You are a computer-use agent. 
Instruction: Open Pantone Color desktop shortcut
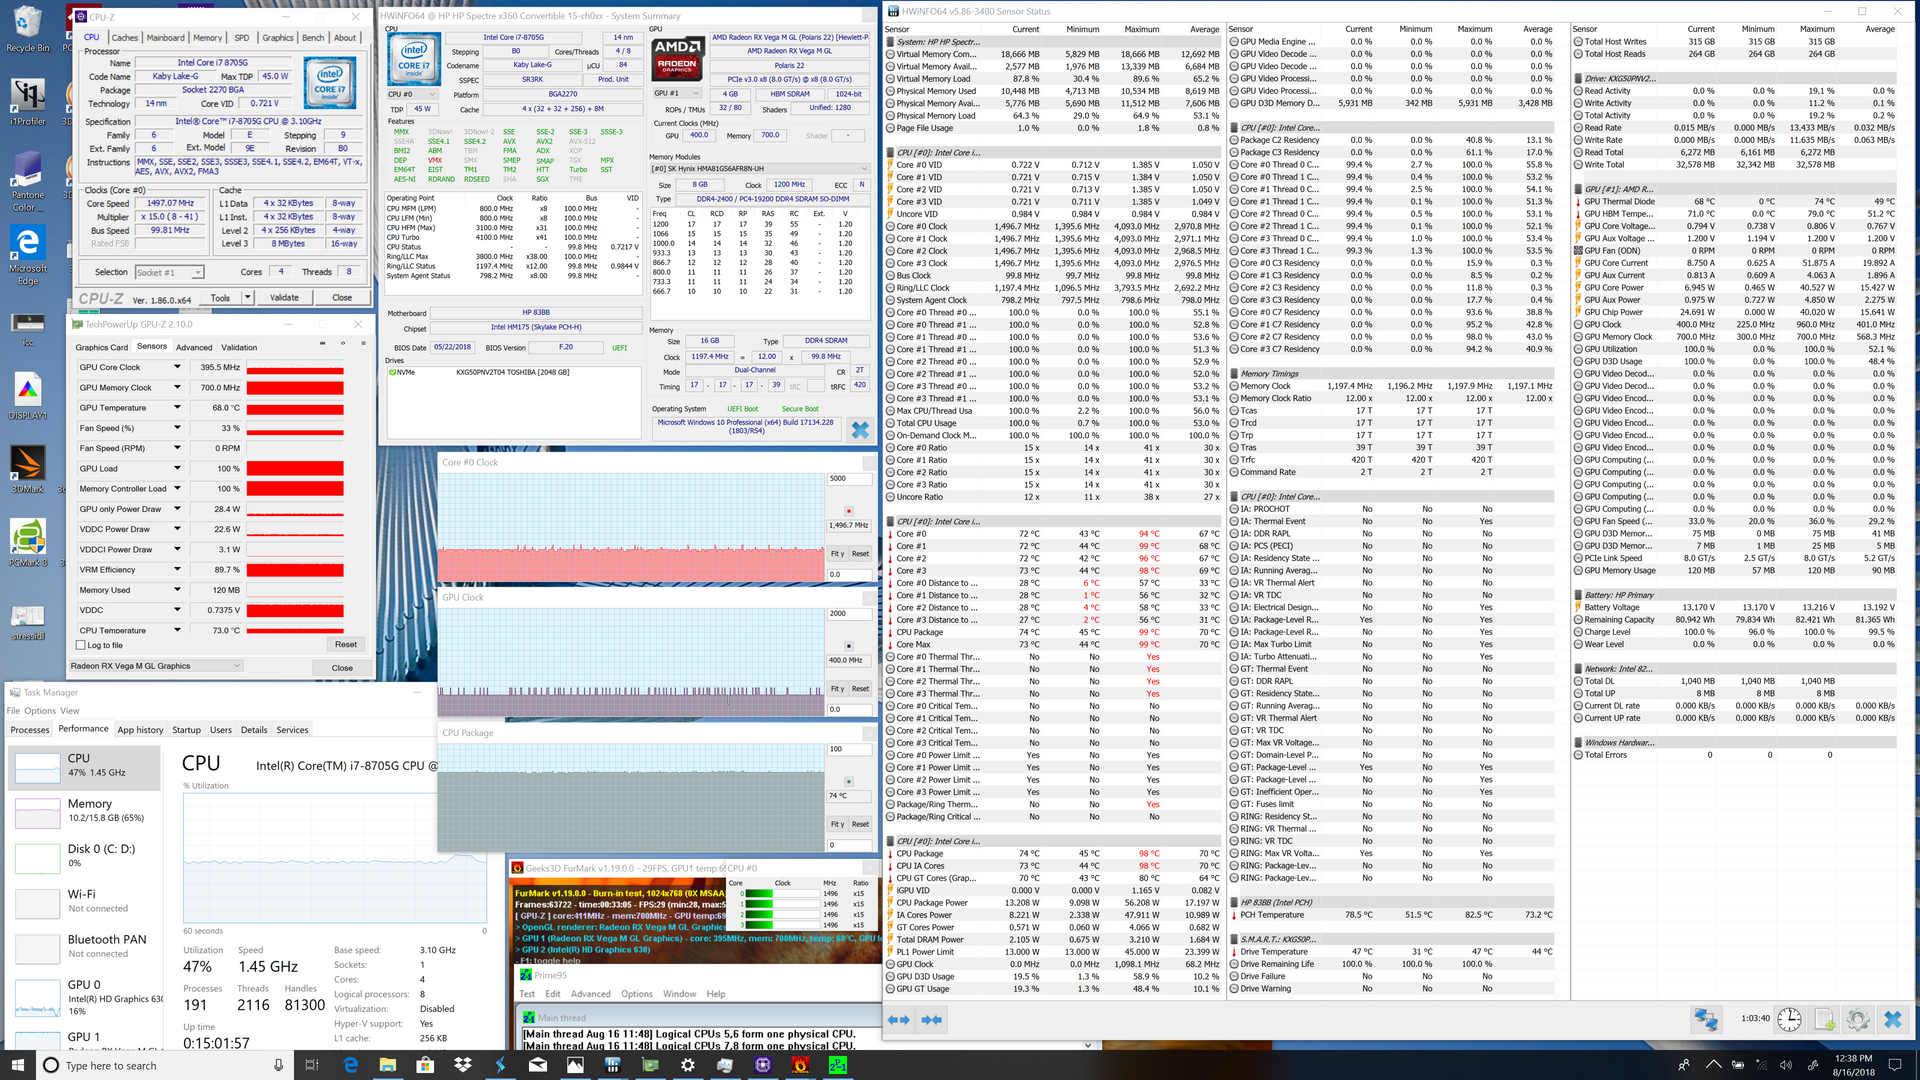(27, 181)
